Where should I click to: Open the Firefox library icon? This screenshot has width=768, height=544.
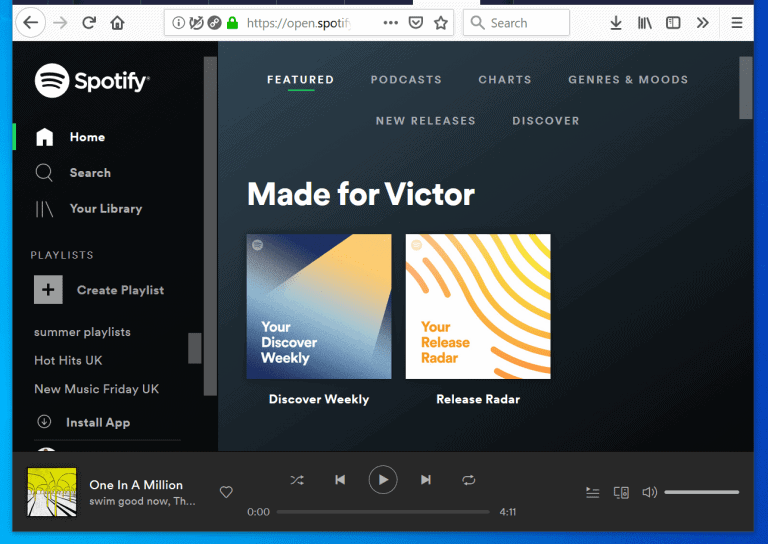tap(645, 23)
